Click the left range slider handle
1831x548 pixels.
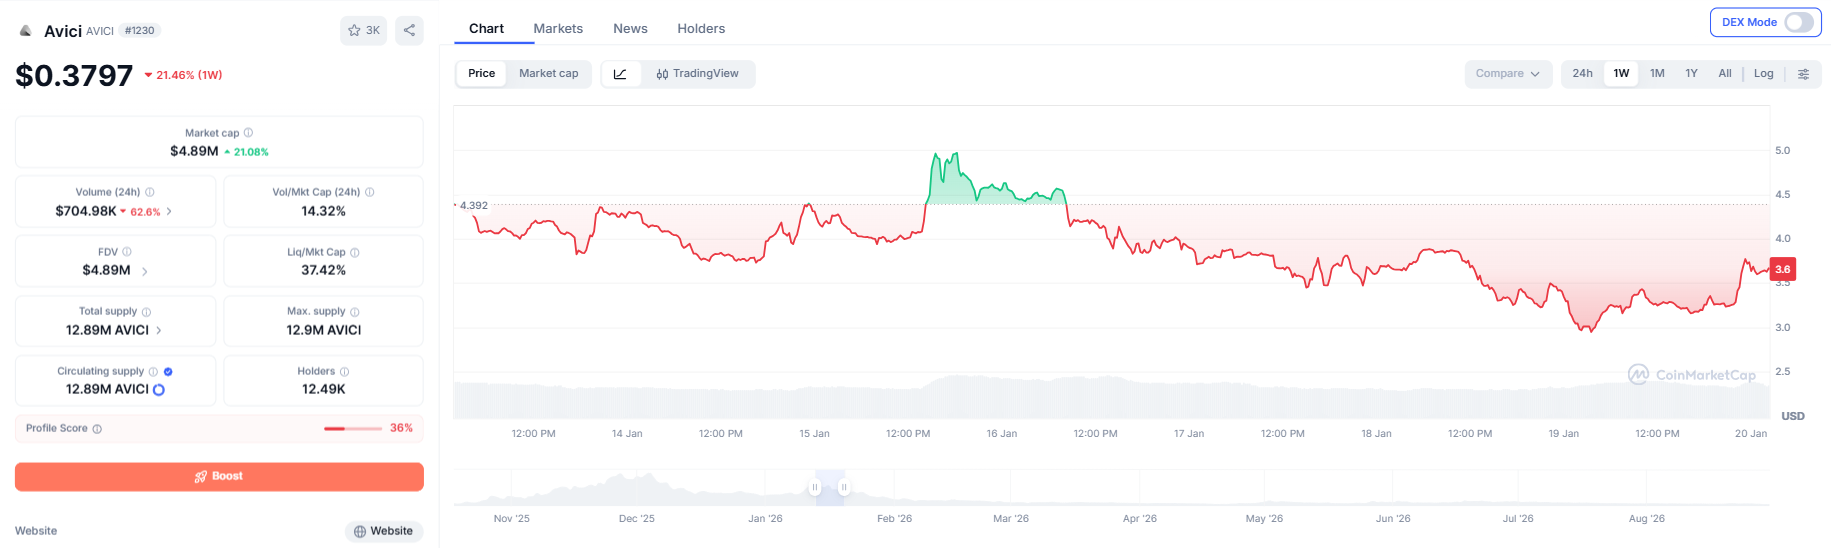[815, 487]
